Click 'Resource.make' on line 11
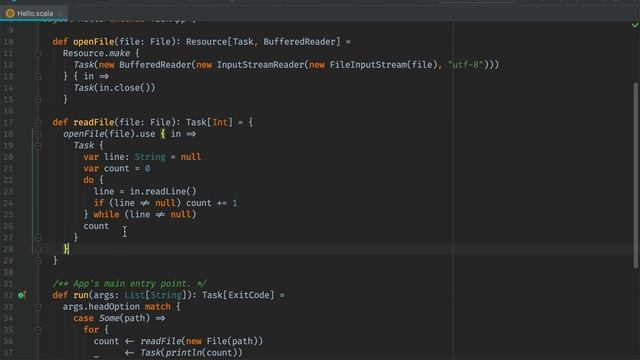 coord(96,53)
